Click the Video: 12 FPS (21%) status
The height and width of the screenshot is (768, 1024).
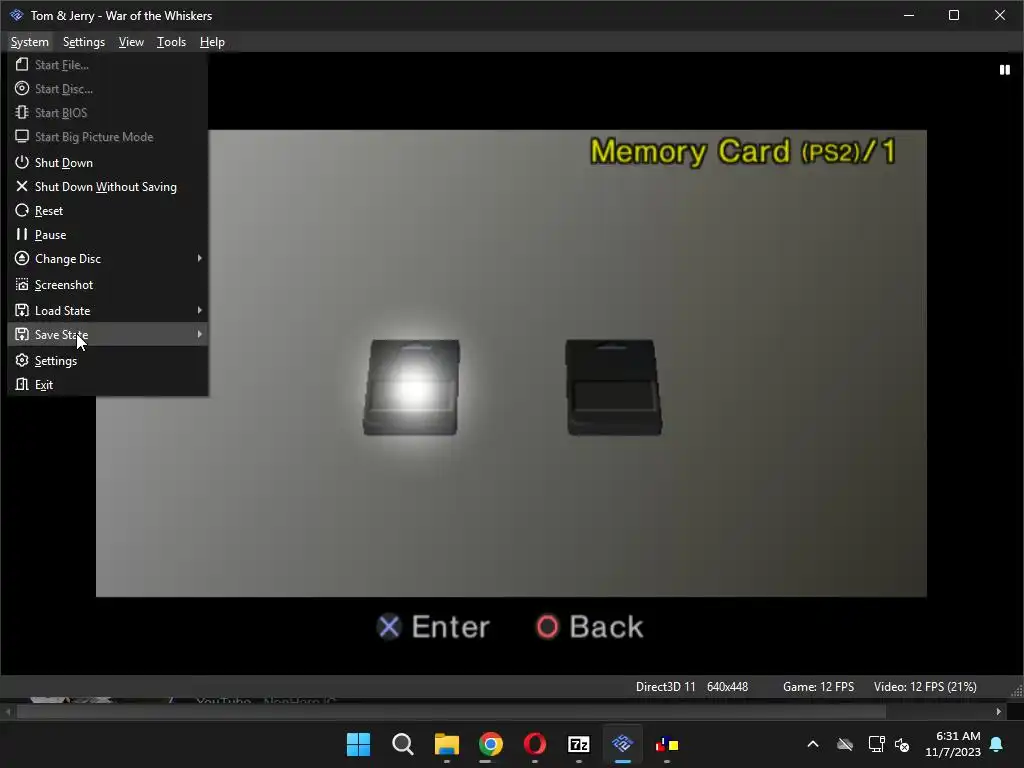click(925, 686)
